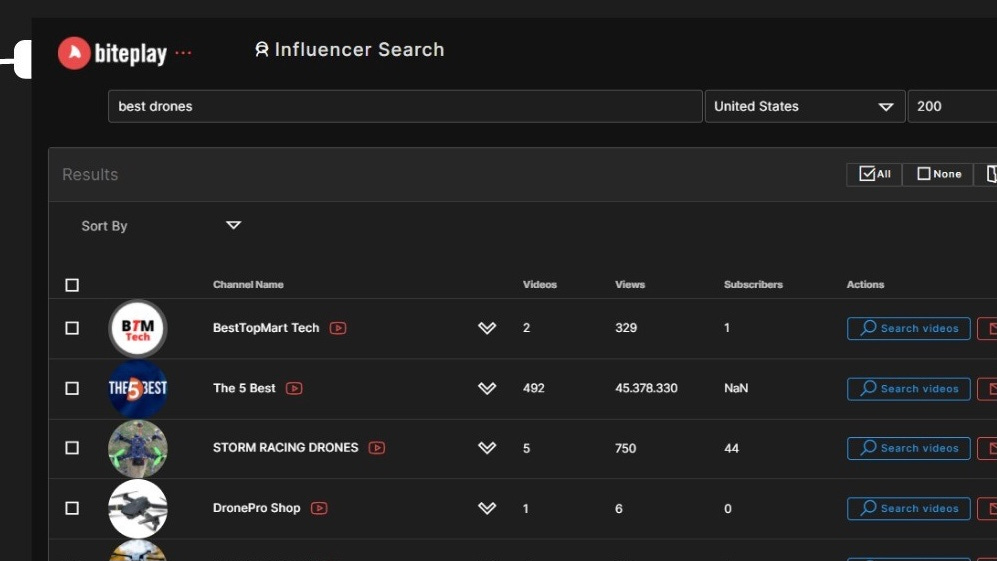This screenshot has height=561, width=997.
Task: Select STORM RACING DRONES row checkbox
Action: pos(72,448)
